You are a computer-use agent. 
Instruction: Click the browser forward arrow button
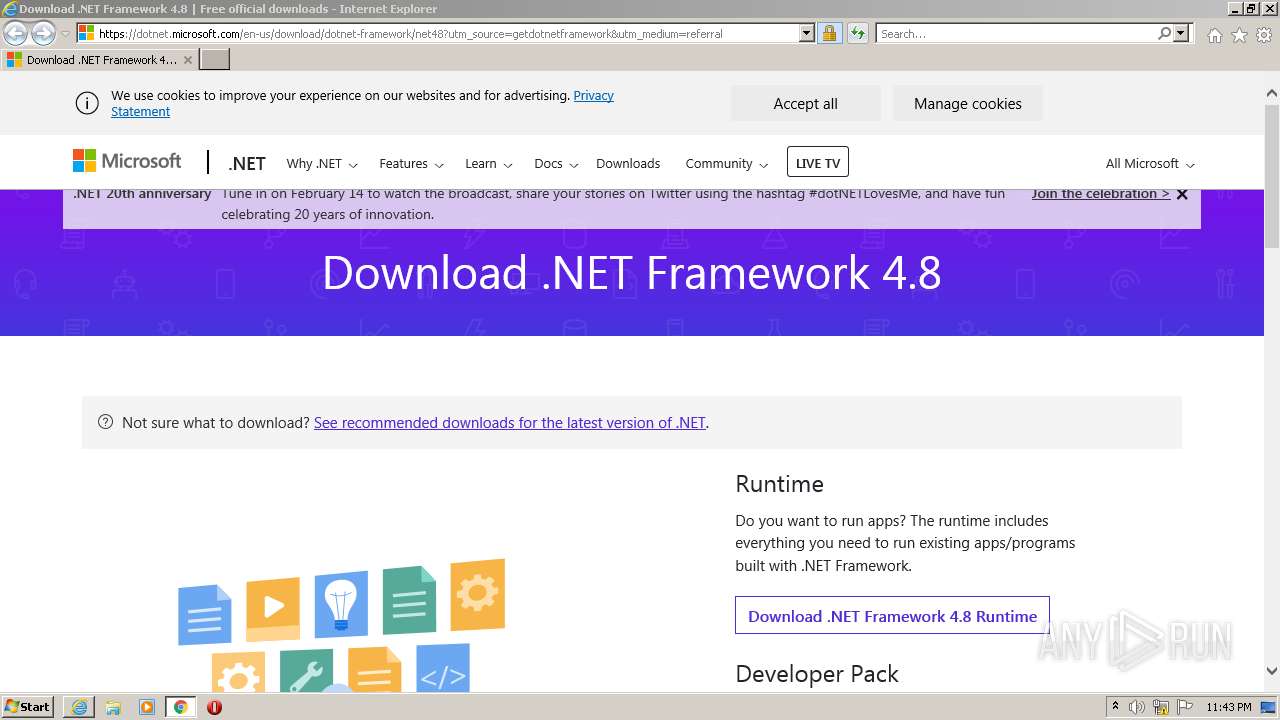(x=42, y=34)
